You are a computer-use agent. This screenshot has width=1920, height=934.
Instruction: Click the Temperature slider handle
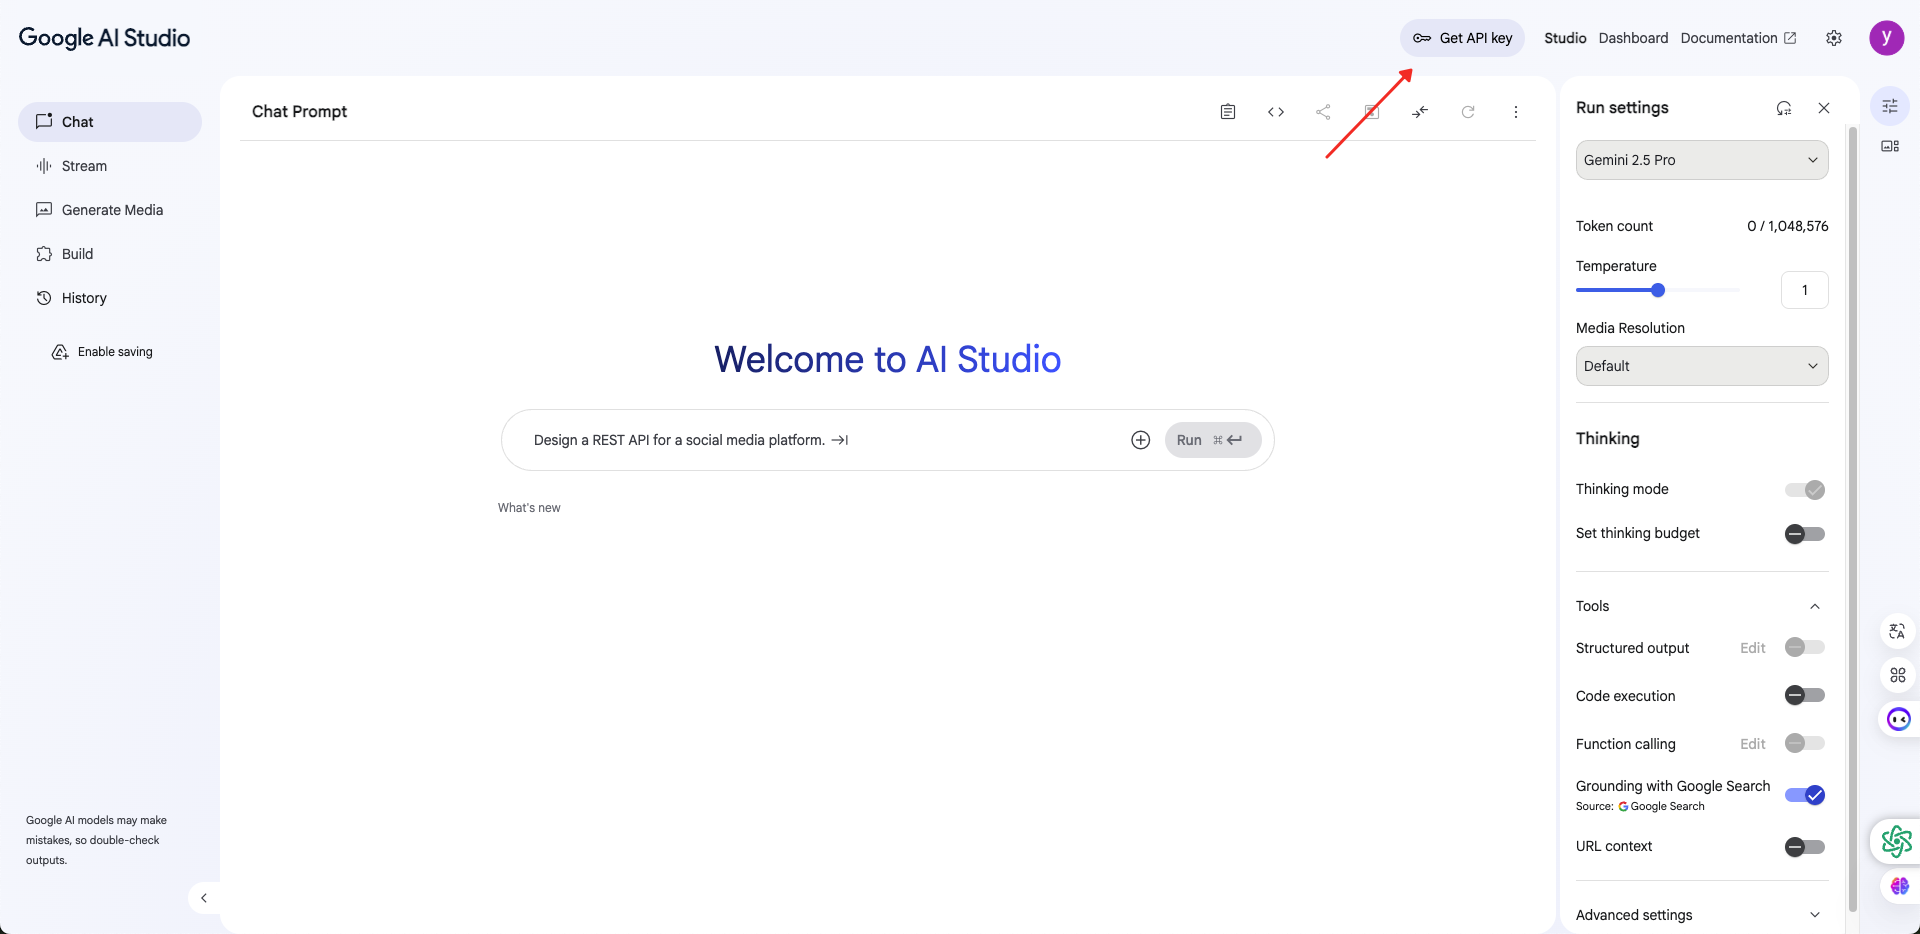pyautogui.click(x=1658, y=290)
